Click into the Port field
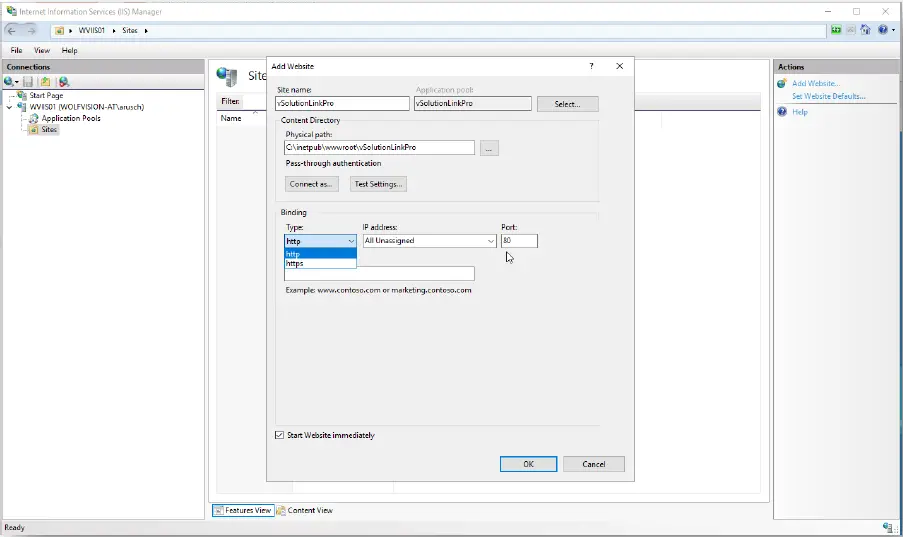 point(519,241)
